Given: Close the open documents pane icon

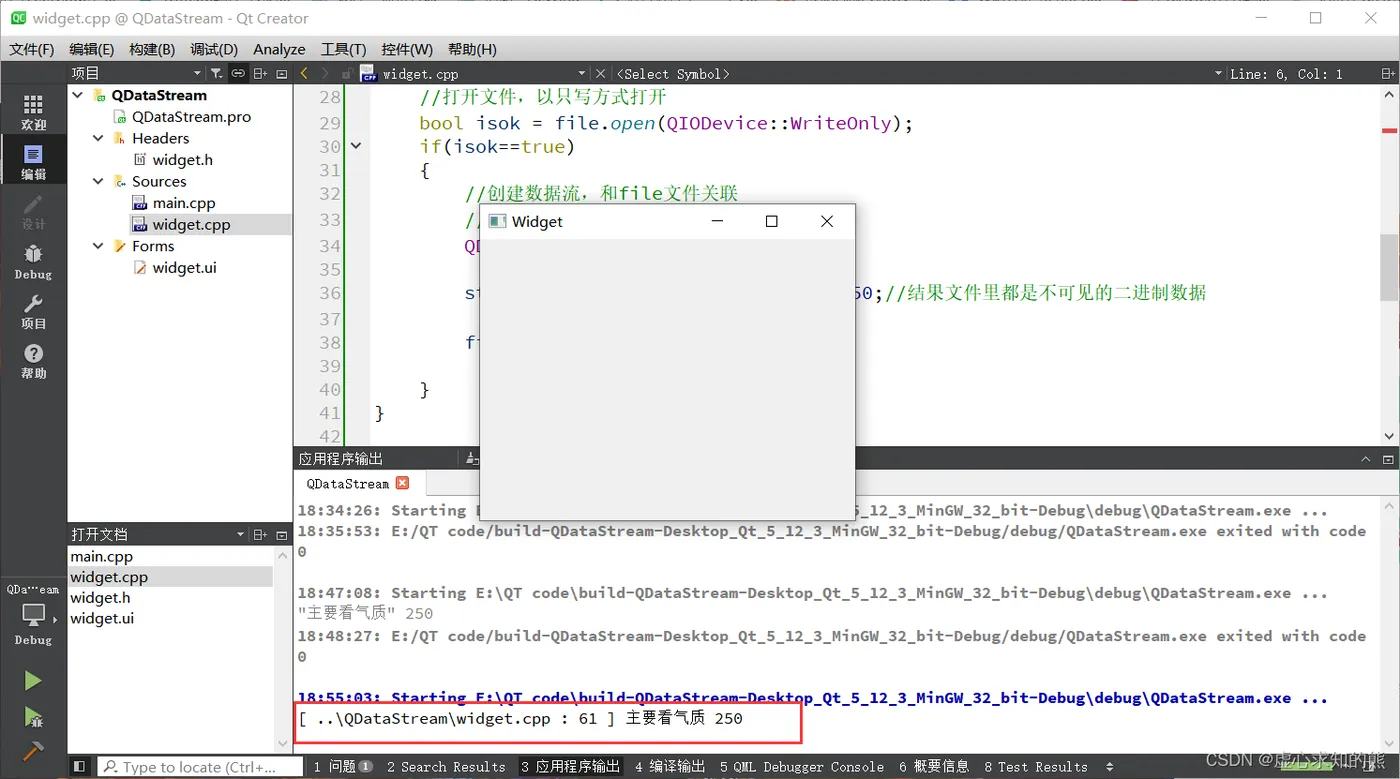Looking at the screenshot, I should [282, 534].
